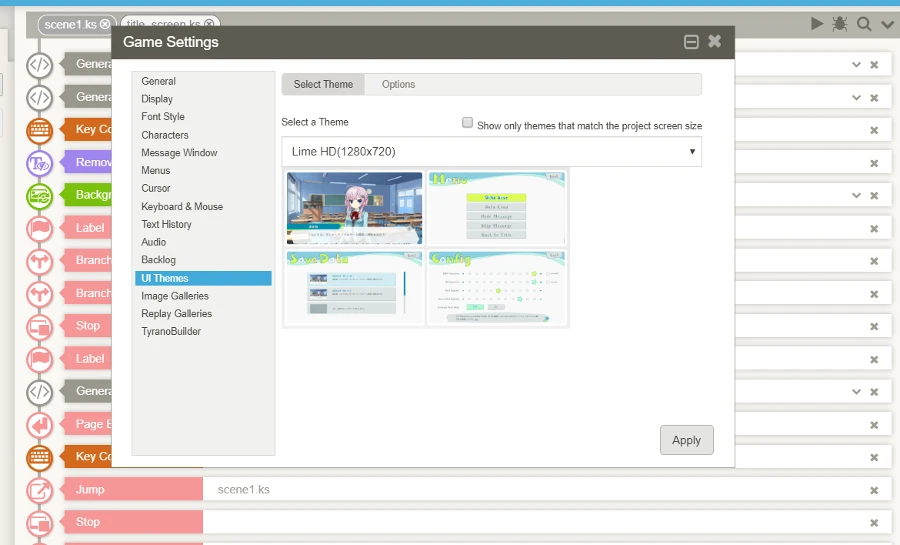
Task: Enable show only matching screen size themes
Action: [467, 123]
